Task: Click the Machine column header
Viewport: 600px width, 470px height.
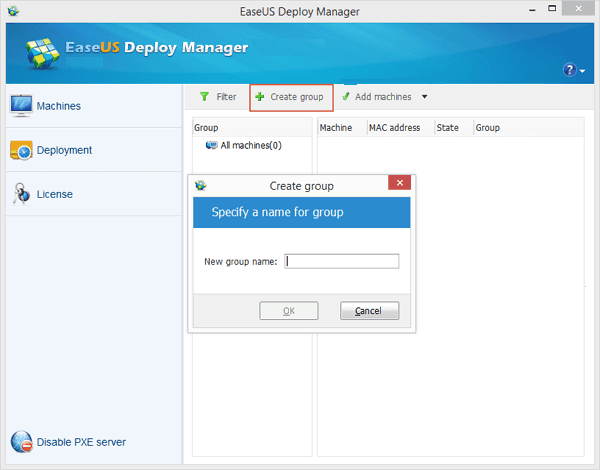Action: (x=336, y=128)
